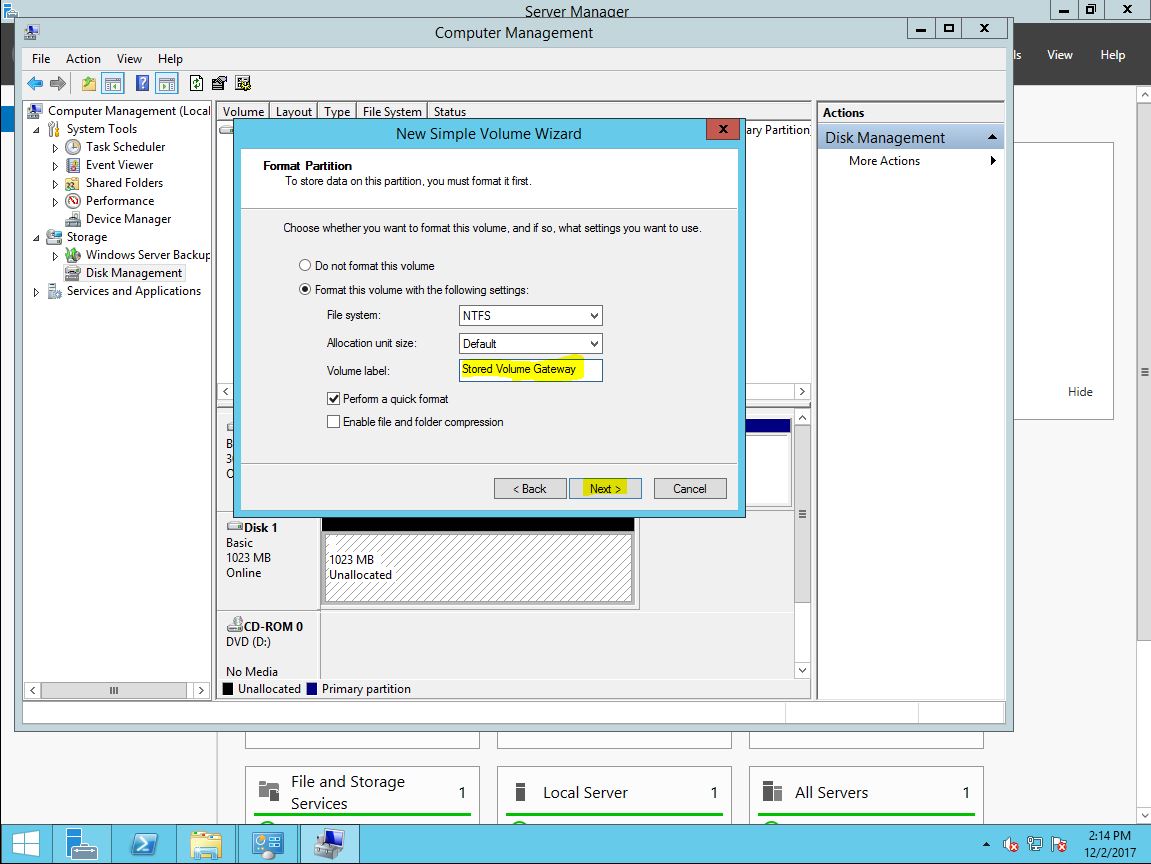Expand Services and Applications tree node
Image resolution: width=1151 pixels, height=864 pixels.
coord(38,292)
